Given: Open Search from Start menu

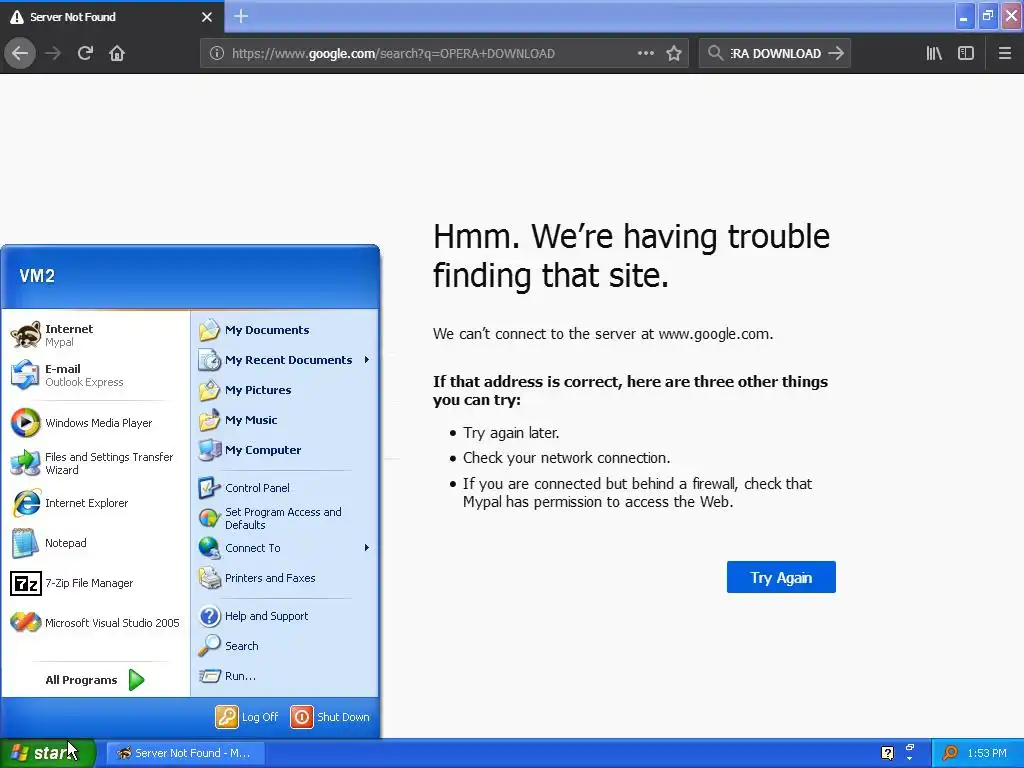Looking at the screenshot, I should [285, 646].
